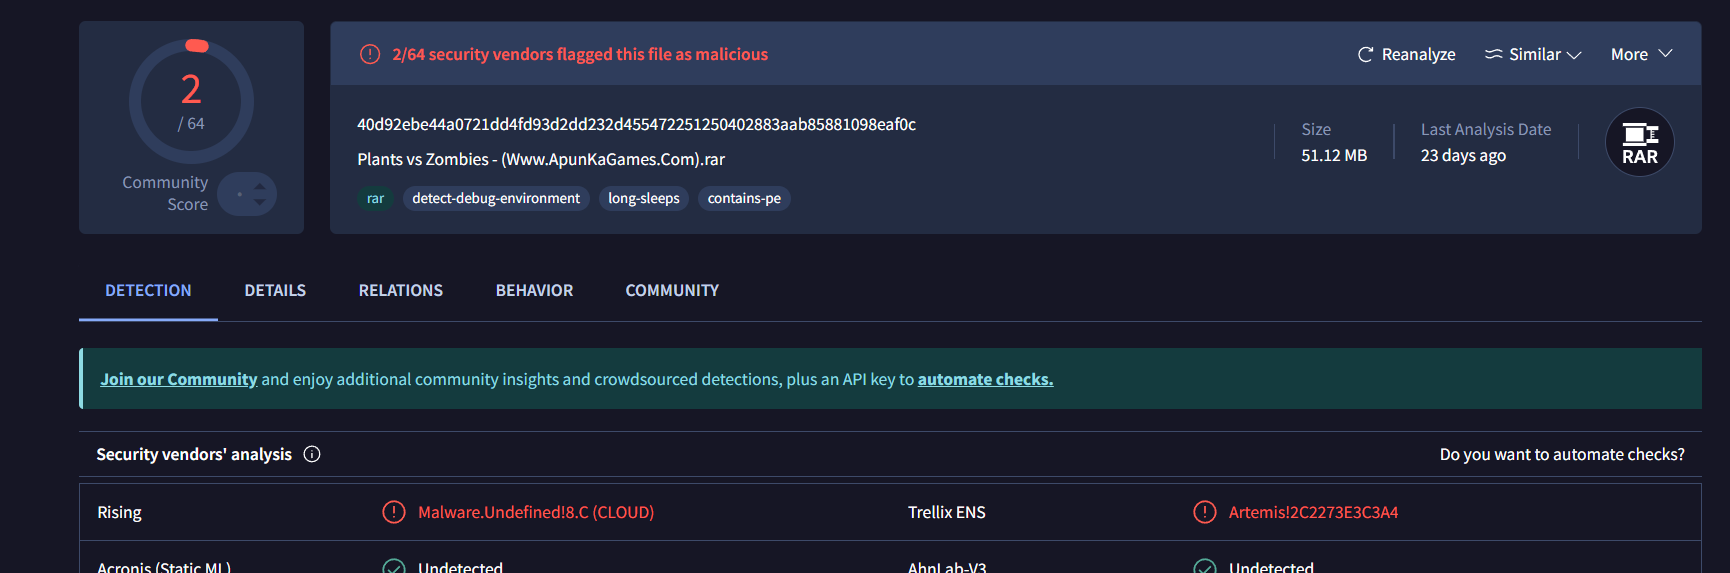The height and width of the screenshot is (573, 1730).
Task: Click the Reanalyze refresh icon
Action: pyautogui.click(x=1365, y=55)
